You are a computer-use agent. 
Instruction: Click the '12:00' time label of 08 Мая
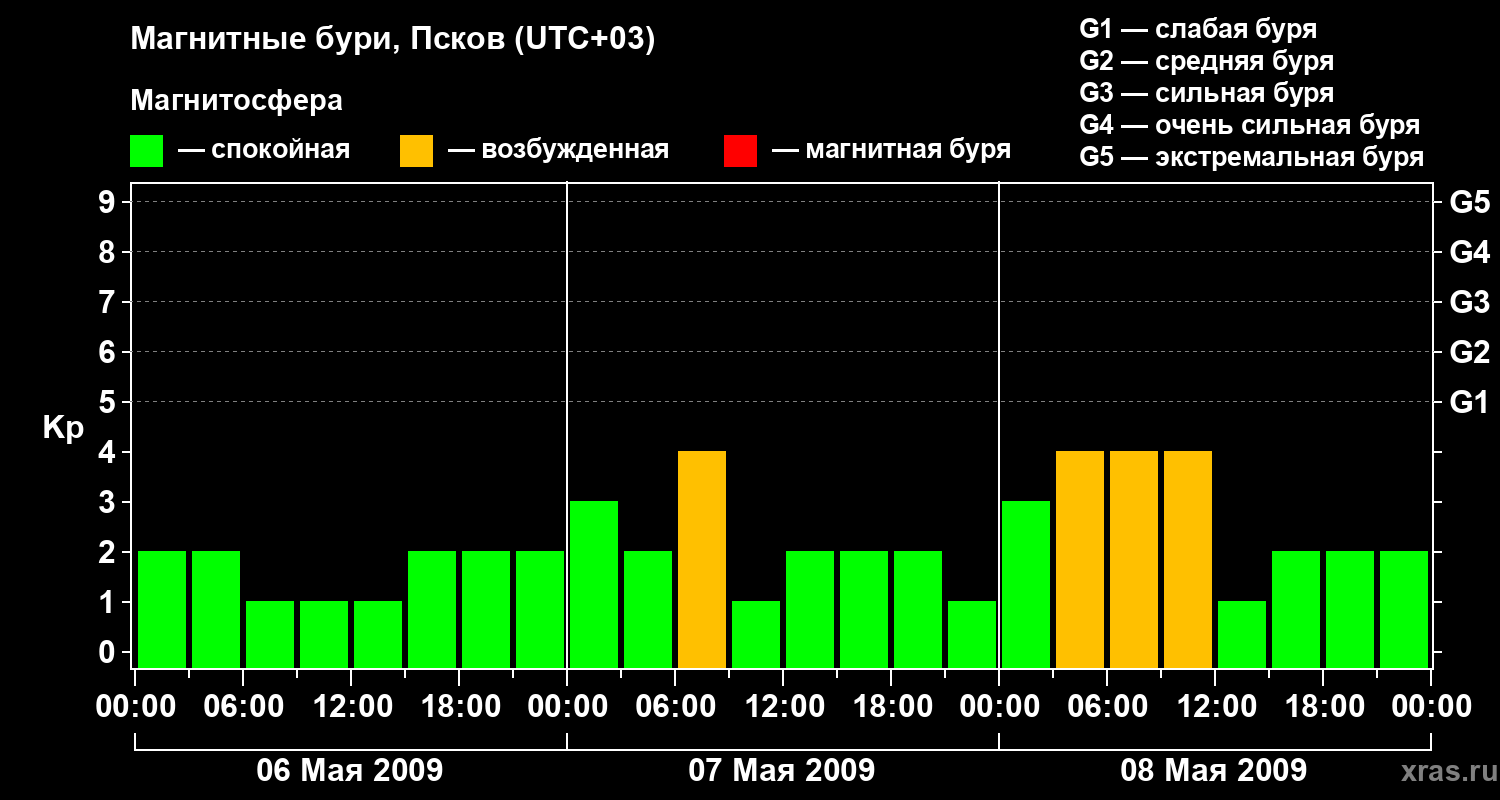click(1215, 706)
